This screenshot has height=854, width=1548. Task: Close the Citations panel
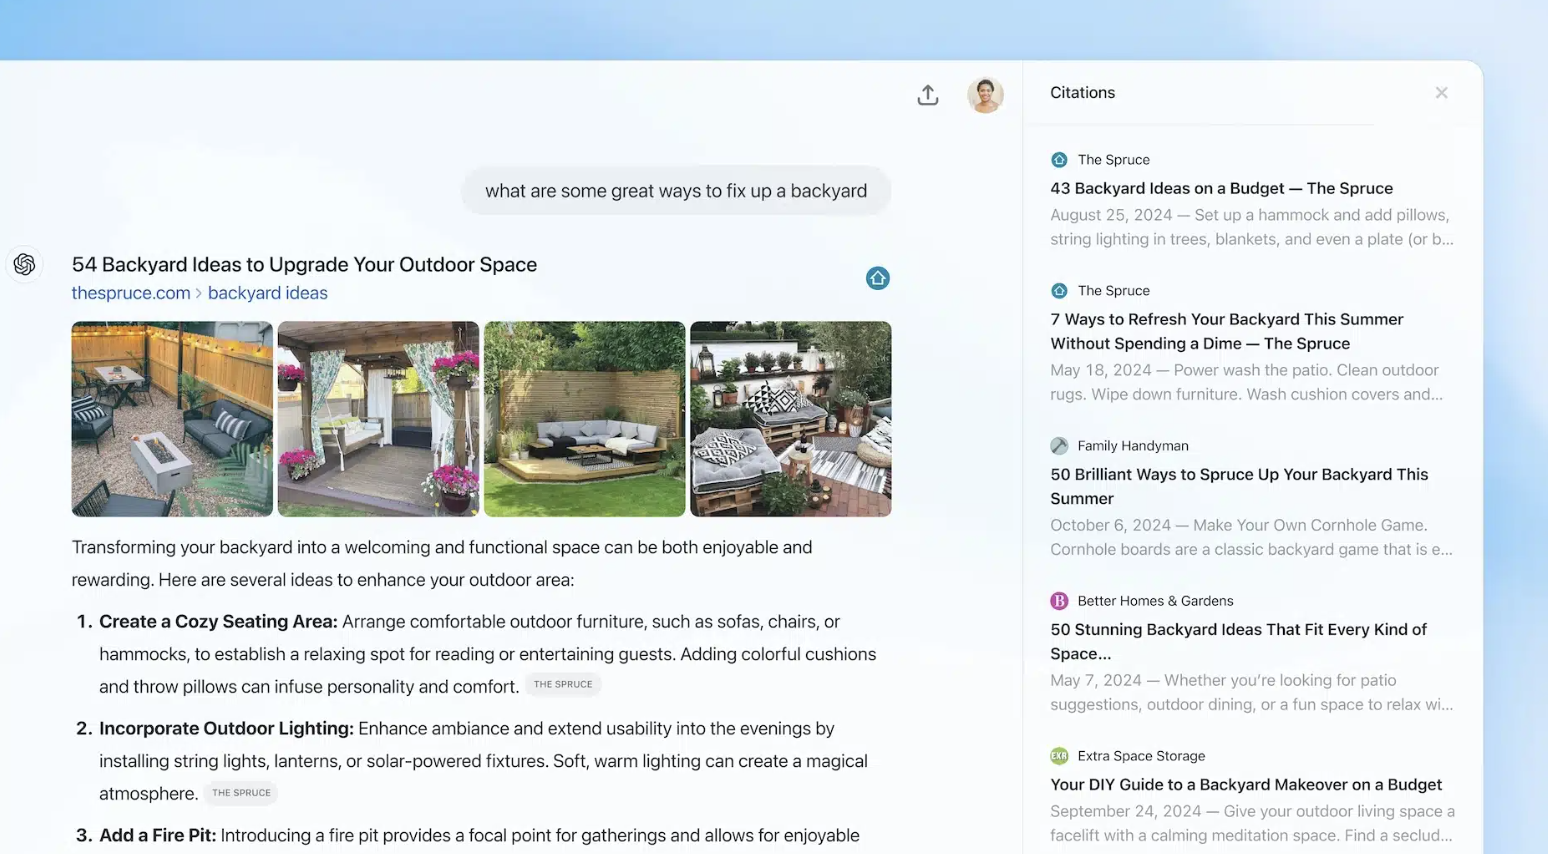coord(1441,92)
